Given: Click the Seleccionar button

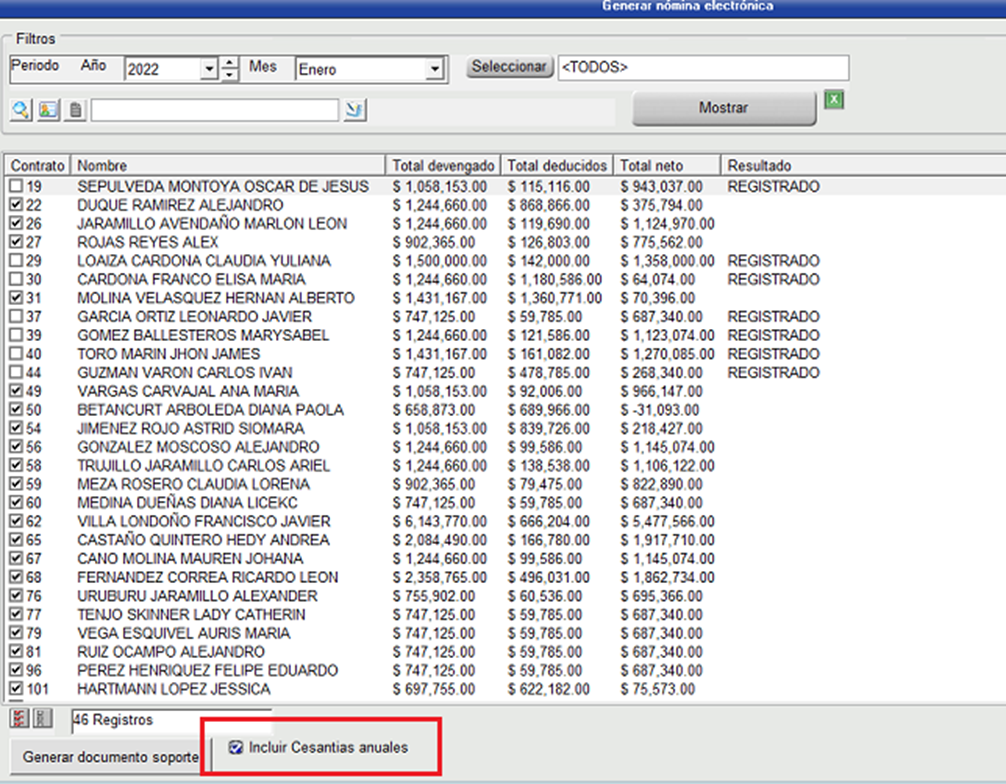Looking at the screenshot, I should click(509, 67).
